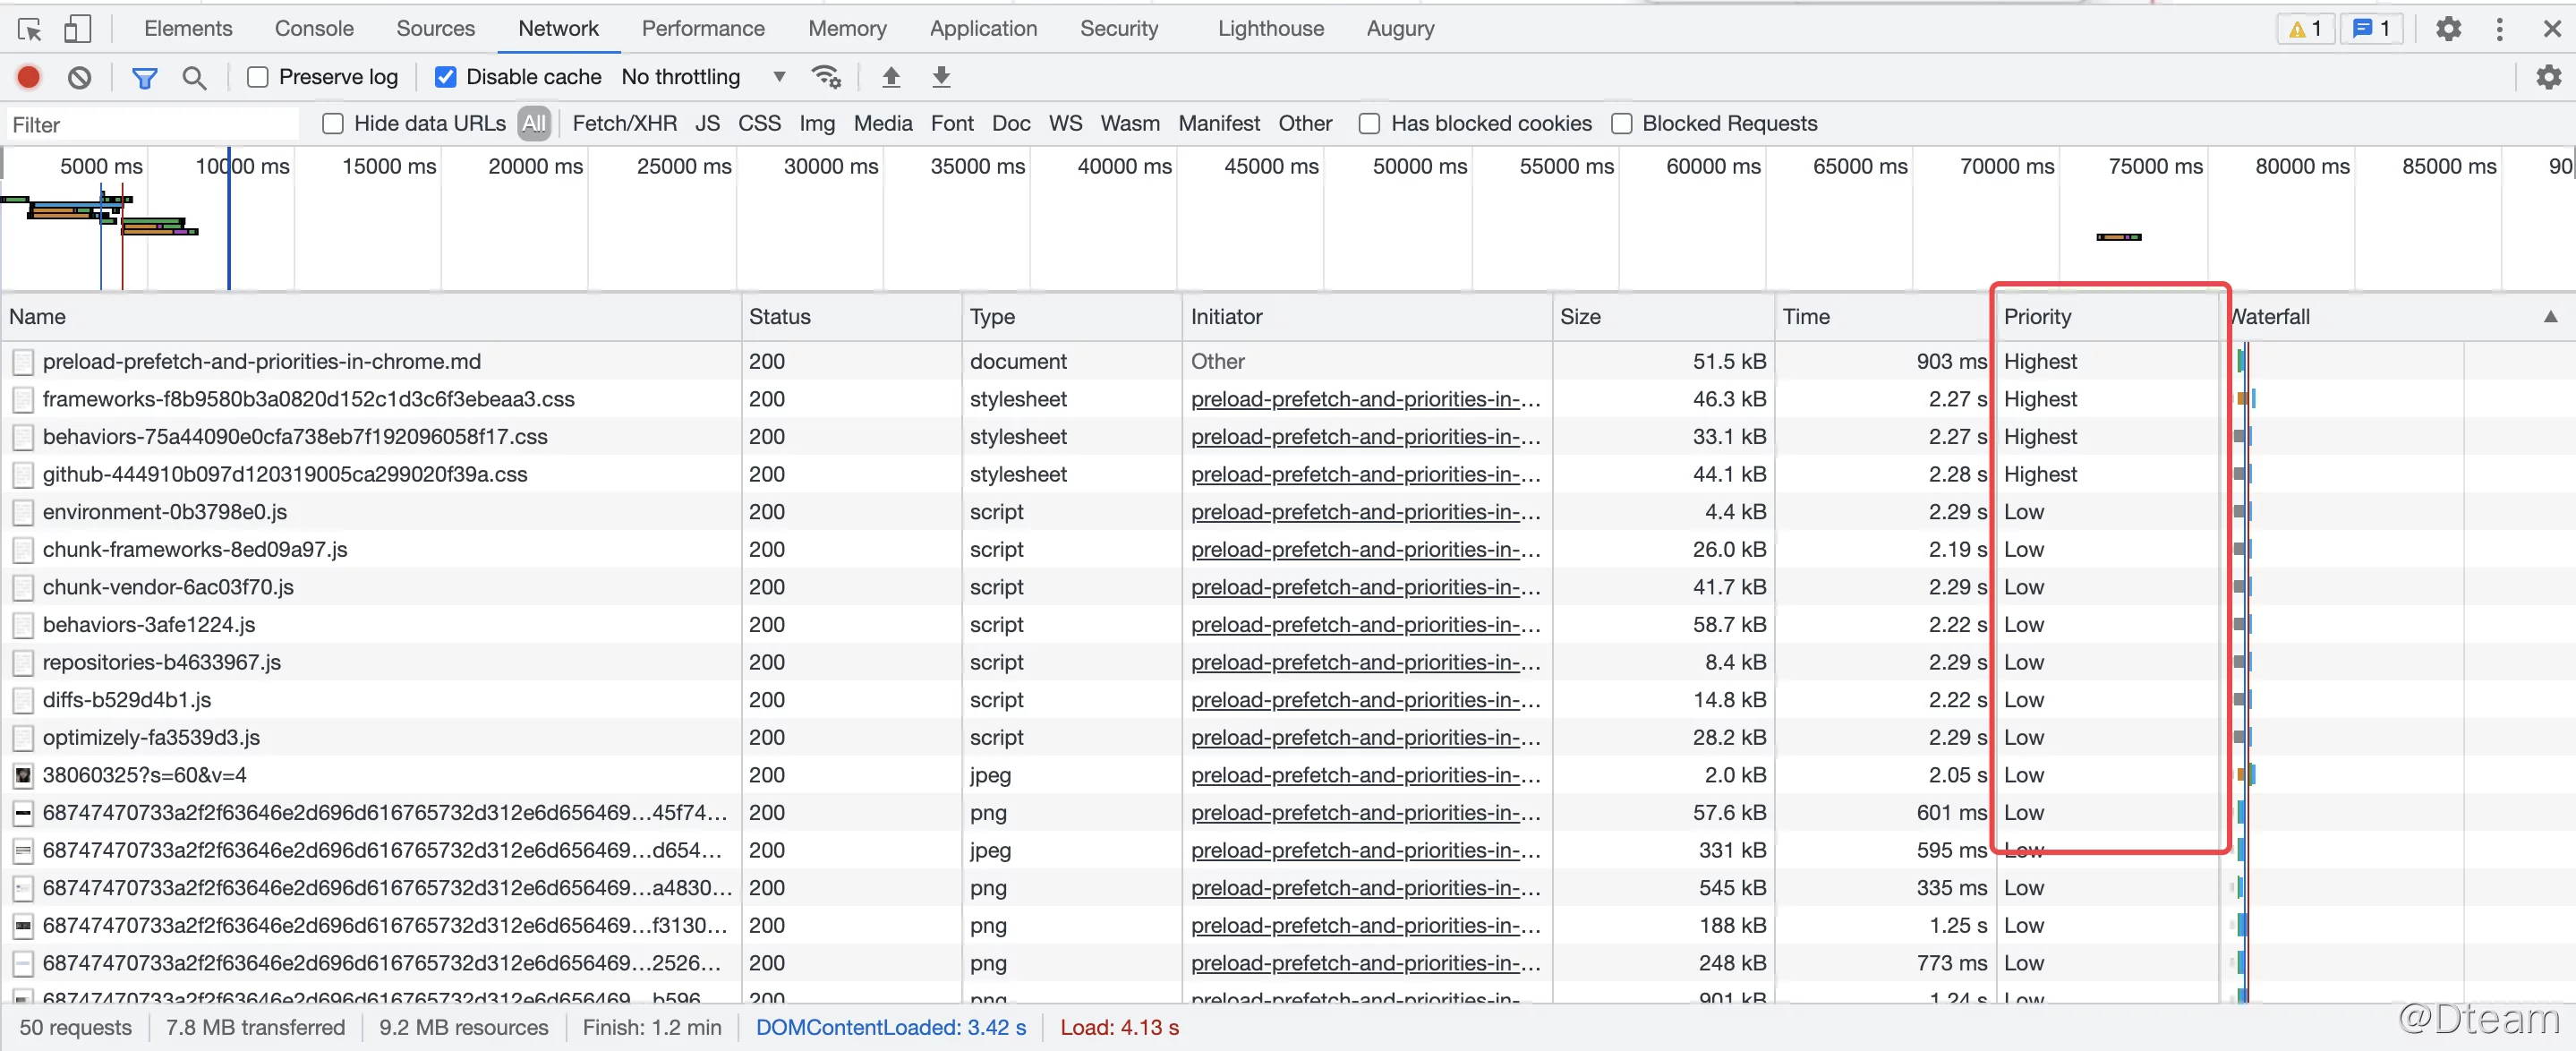Export HAR file download arrow
Viewport: 2576px width, 1051px height.
click(941, 77)
